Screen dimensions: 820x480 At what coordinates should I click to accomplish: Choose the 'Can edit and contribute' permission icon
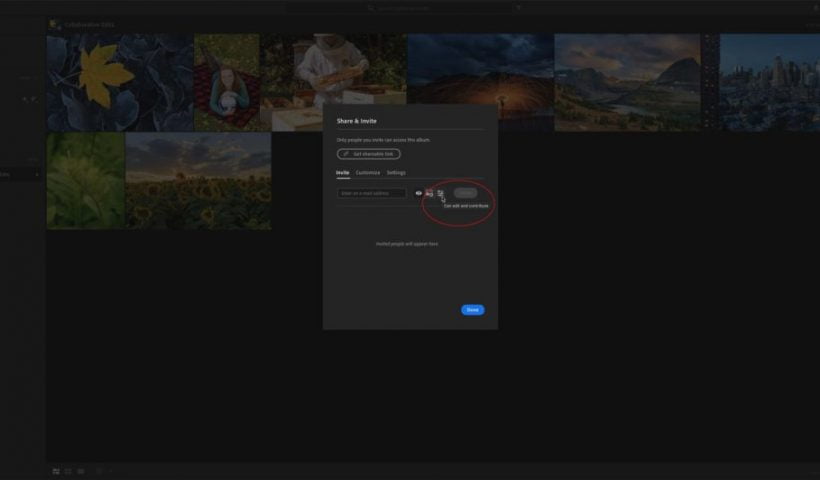pos(440,193)
